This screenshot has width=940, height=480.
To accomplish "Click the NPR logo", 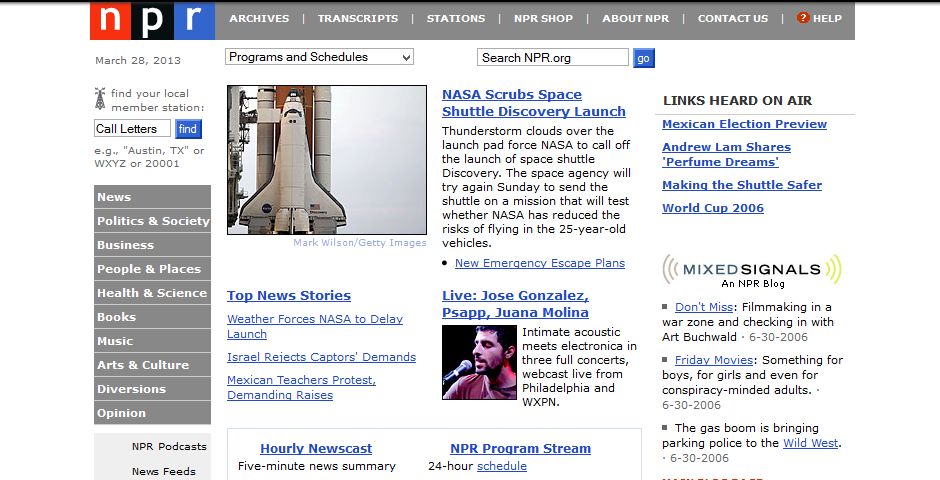I will [152, 21].
